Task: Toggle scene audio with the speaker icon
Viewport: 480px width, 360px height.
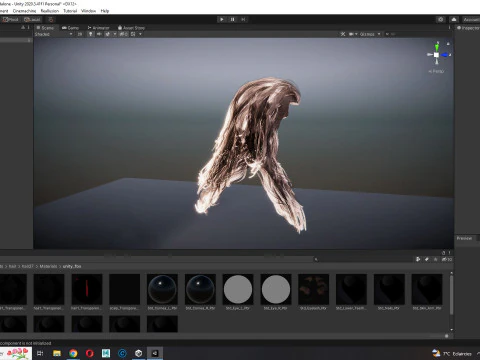Action: pos(99,34)
